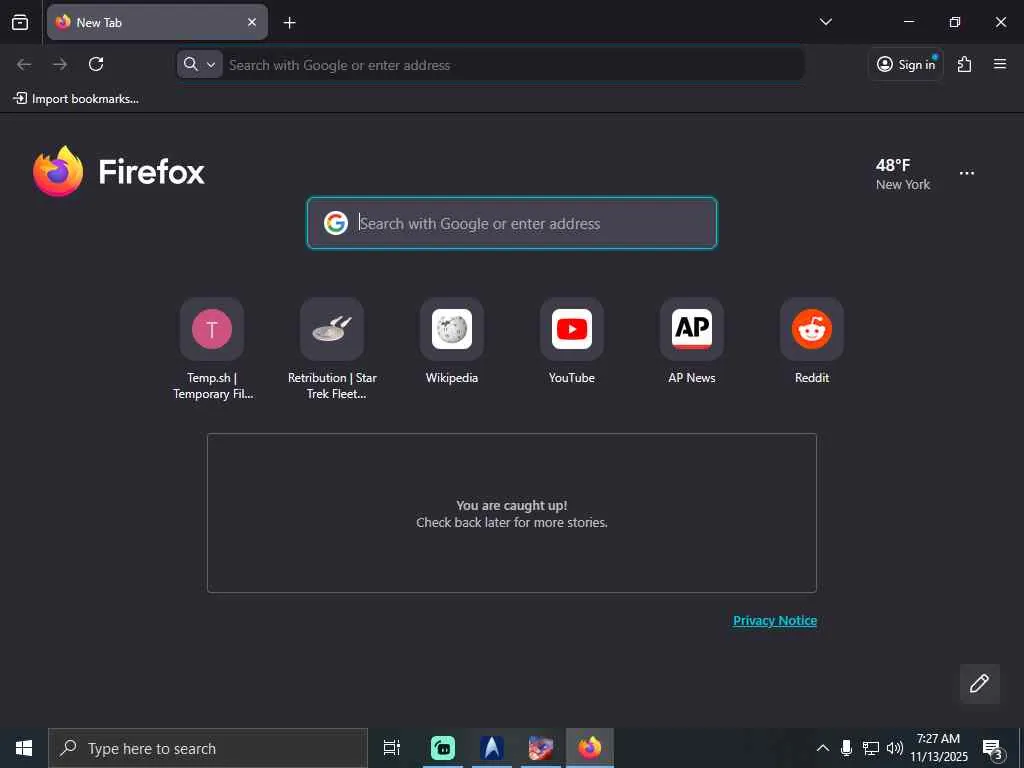Open the Temp.sh shortcut tile
1024x768 pixels.
coord(212,349)
